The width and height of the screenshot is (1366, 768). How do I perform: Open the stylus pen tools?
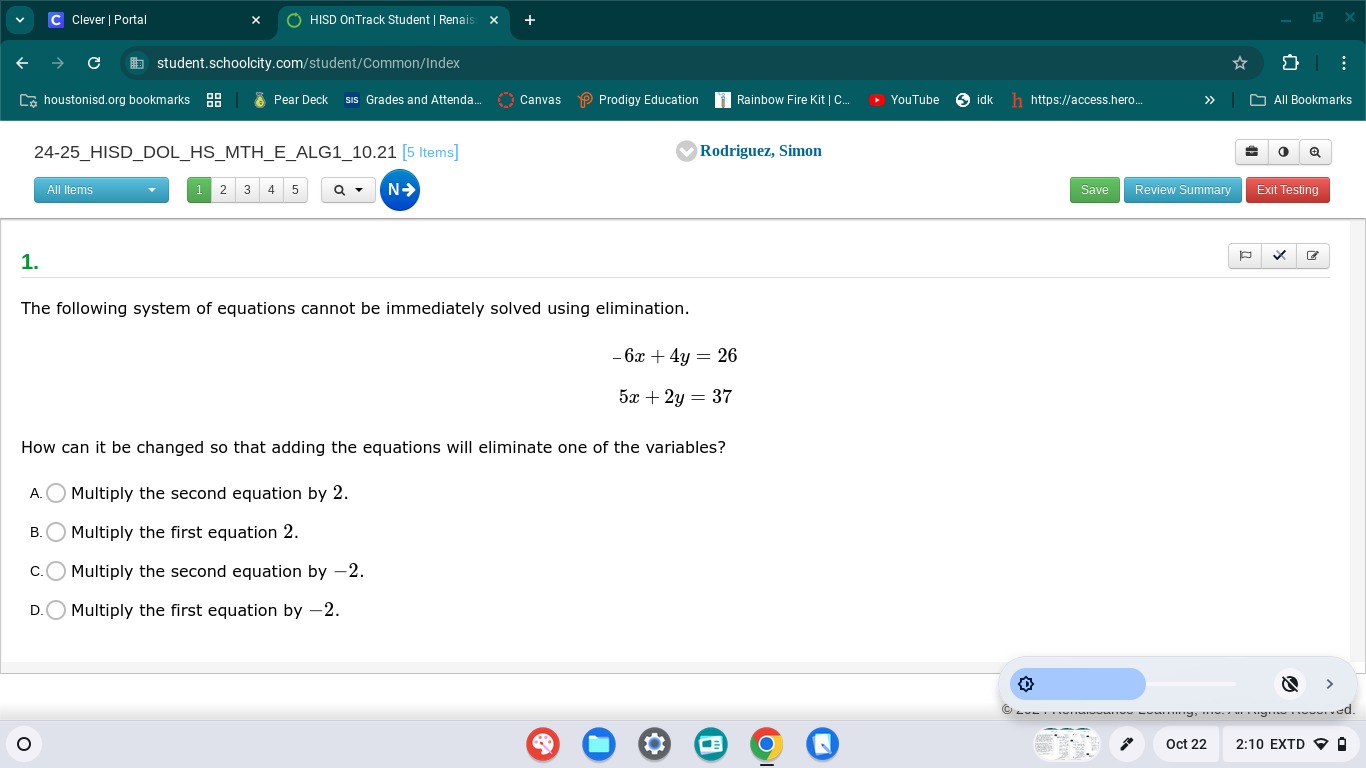point(1126,744)
